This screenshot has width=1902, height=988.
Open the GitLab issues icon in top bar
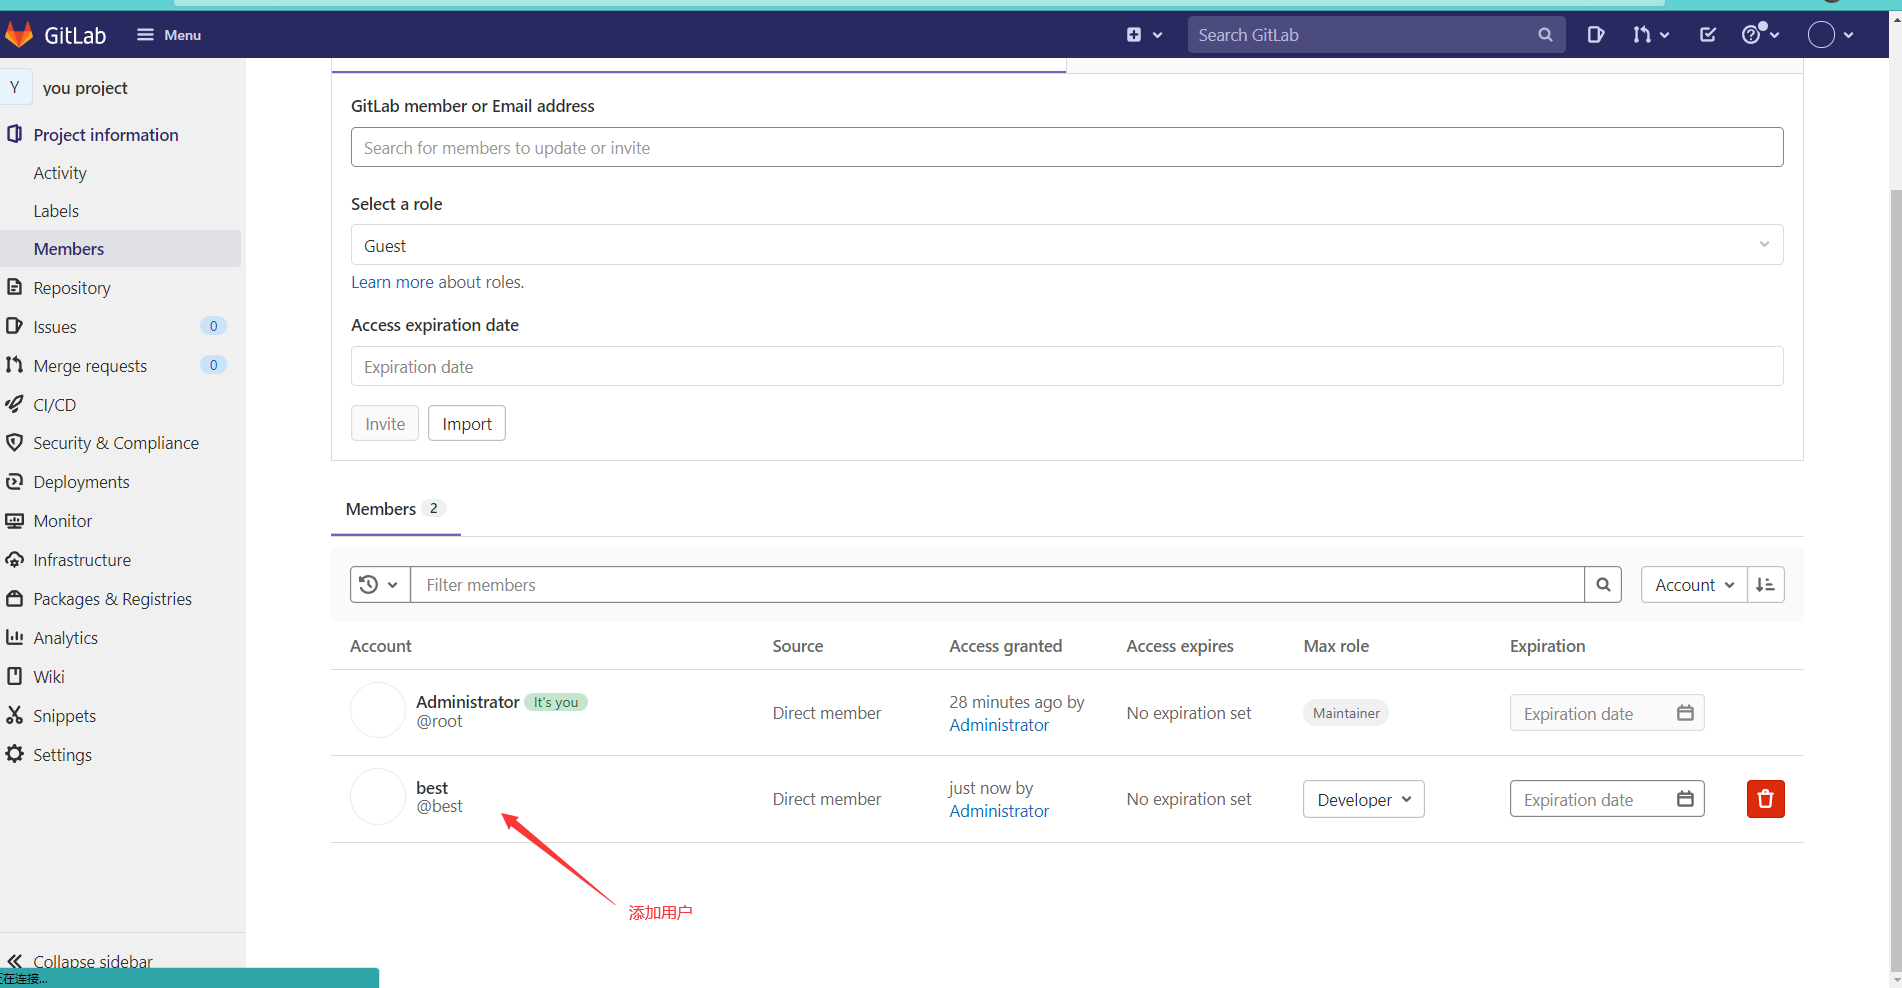[1595, 34]
